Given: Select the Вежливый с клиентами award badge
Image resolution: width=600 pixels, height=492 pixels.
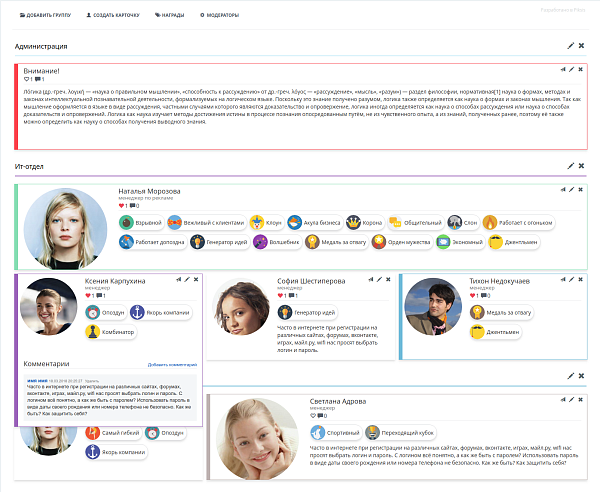Looking at the screenshot, I should pyautogui.click(x=206, y=223).
